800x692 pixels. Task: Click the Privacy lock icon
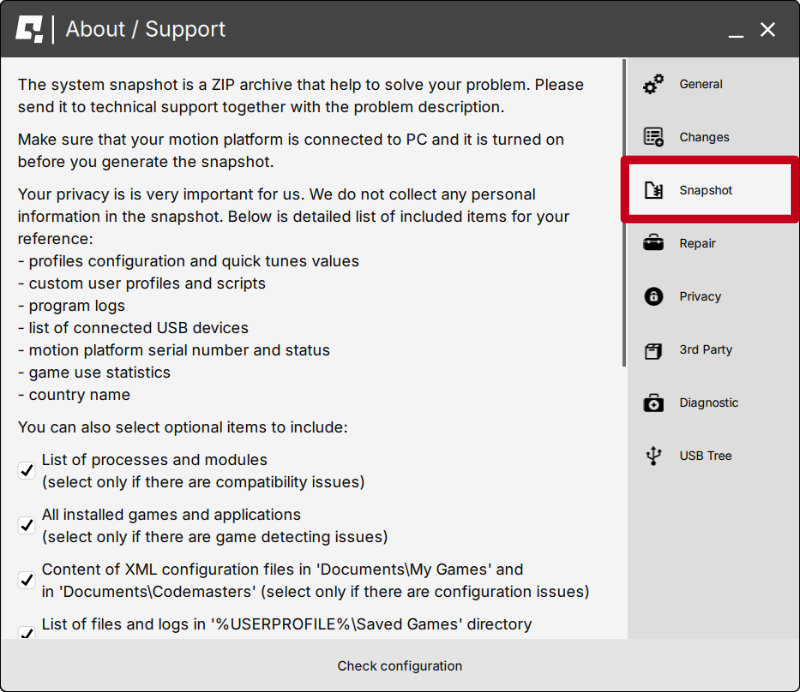pos(655,296)
